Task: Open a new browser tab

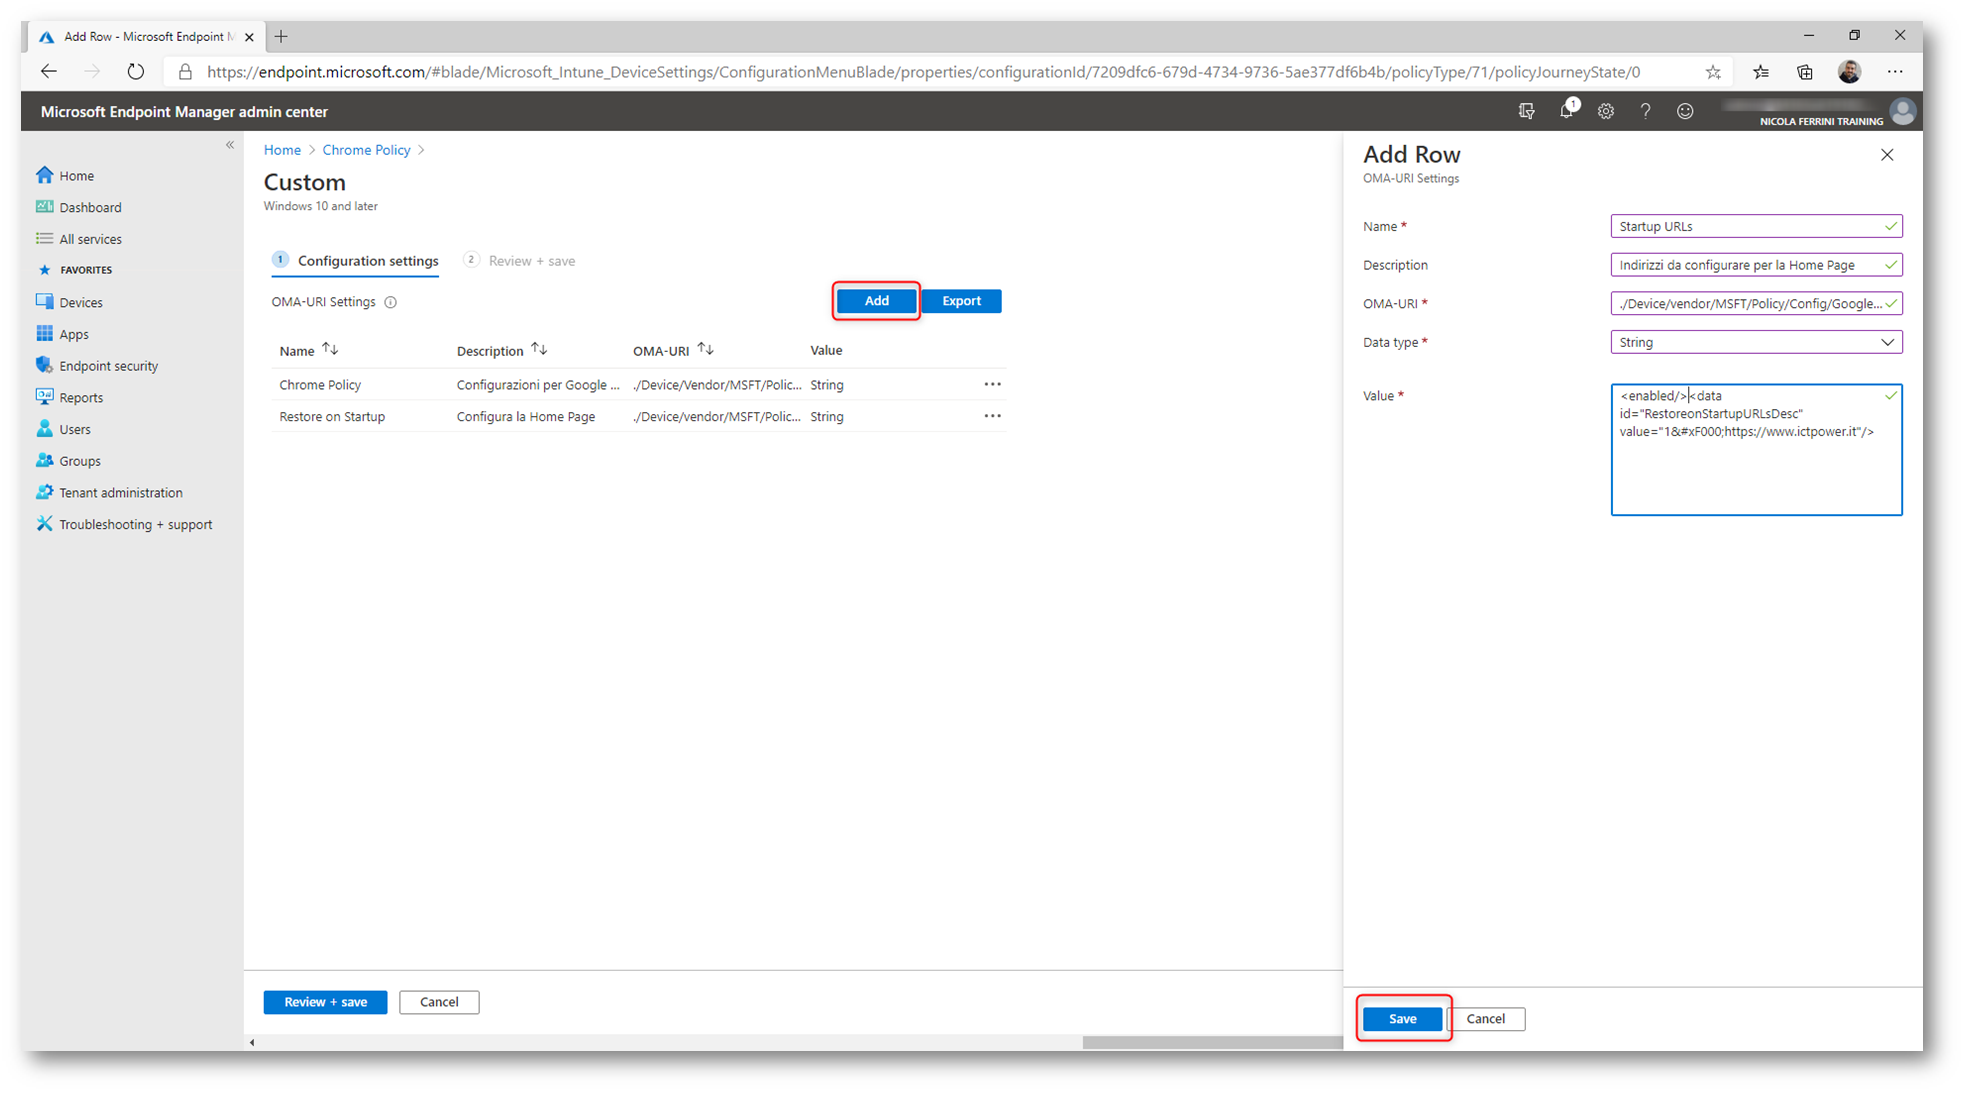Action: [281, 36]
